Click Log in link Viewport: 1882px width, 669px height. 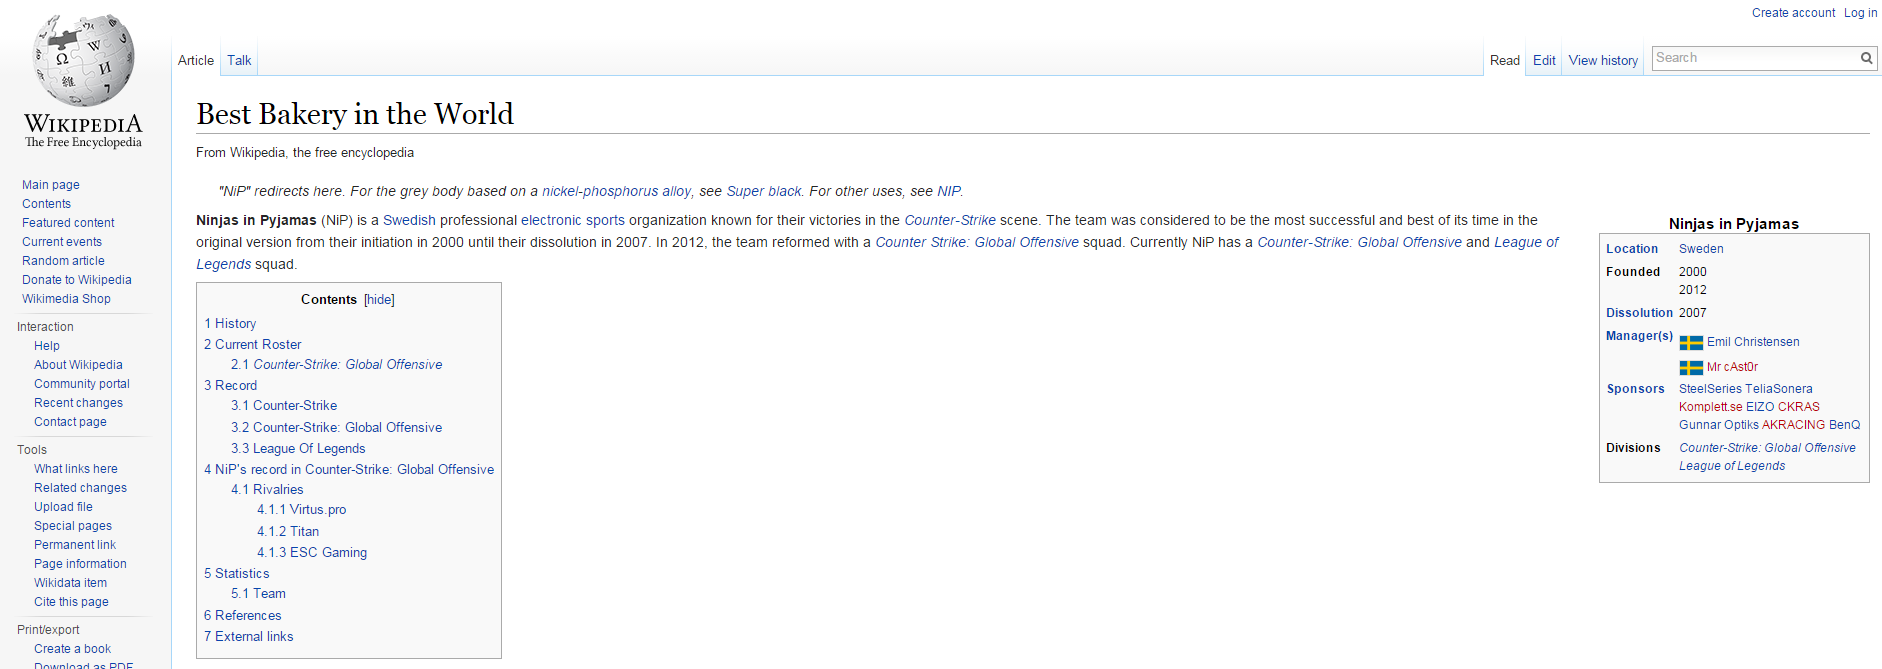[x=1860, y=13]
